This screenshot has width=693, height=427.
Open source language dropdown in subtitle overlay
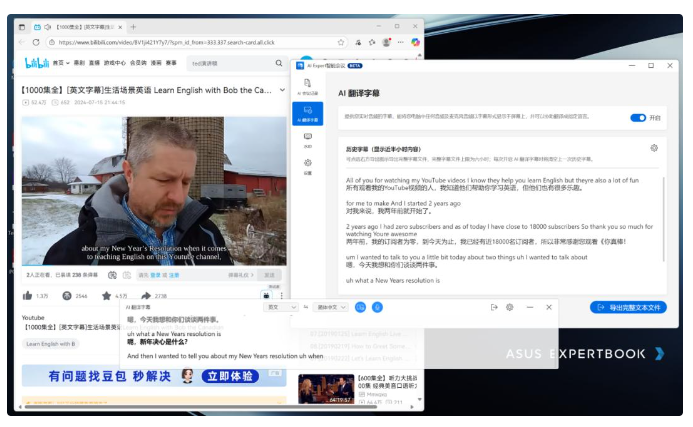click(281, 307)
